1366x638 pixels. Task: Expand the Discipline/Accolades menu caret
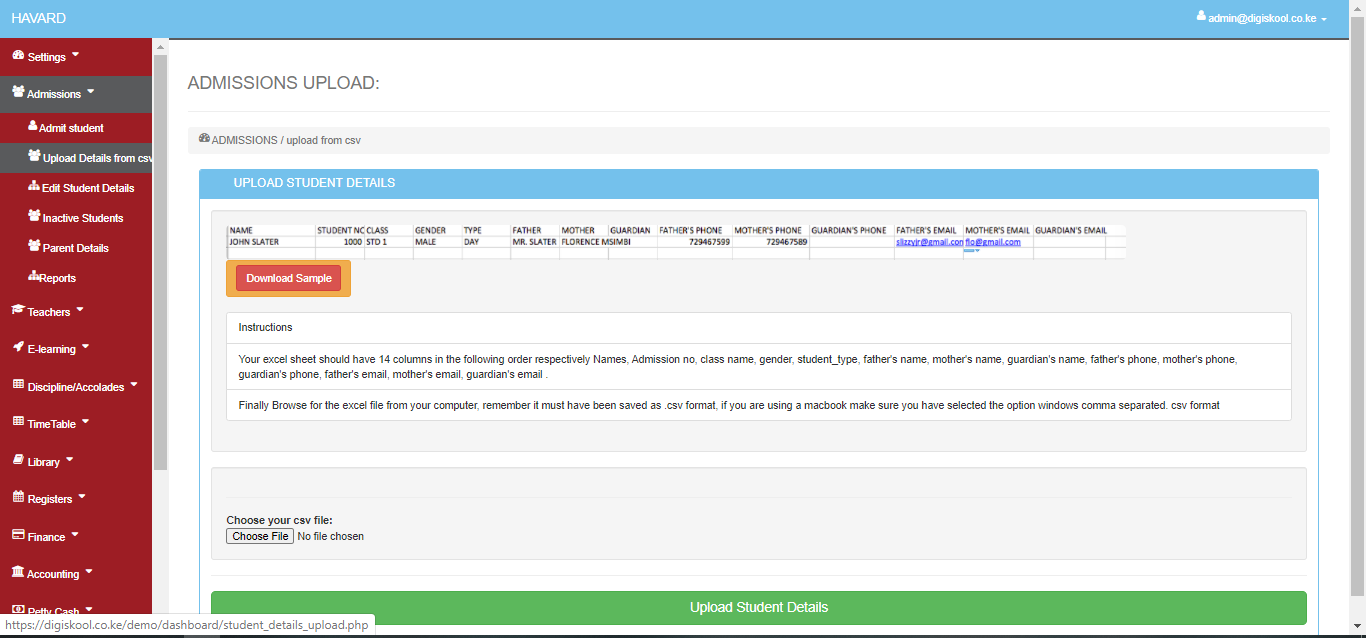pos(134,384)
